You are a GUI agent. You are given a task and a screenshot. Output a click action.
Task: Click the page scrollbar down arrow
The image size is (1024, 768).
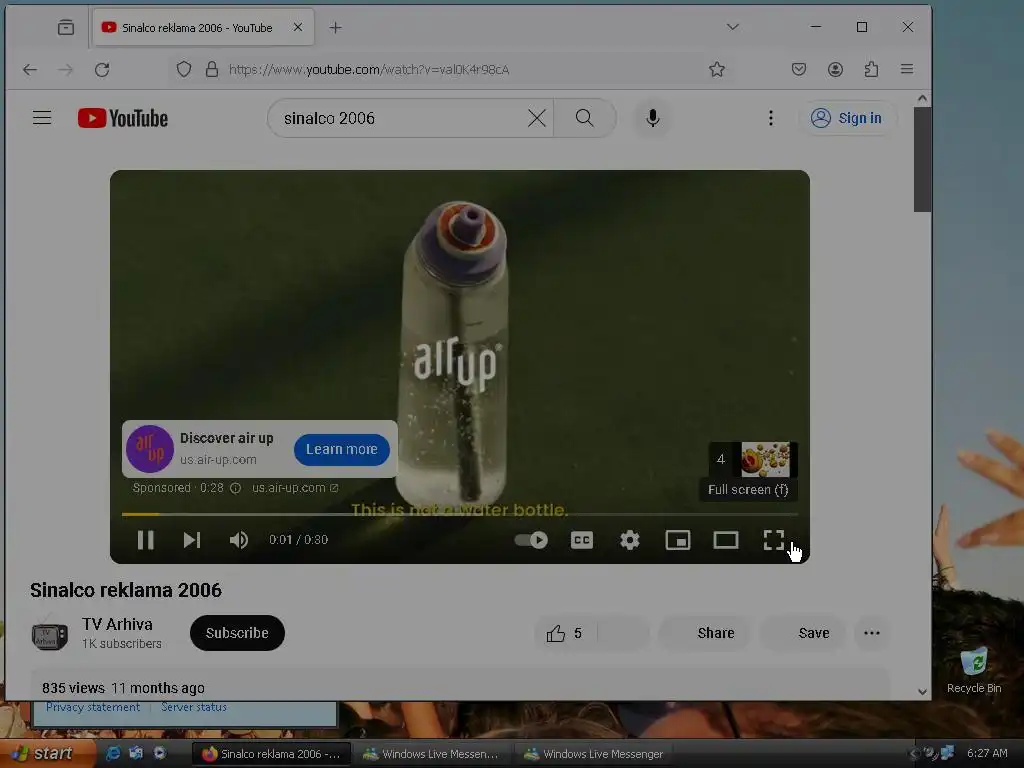click(x=922, y=692)
